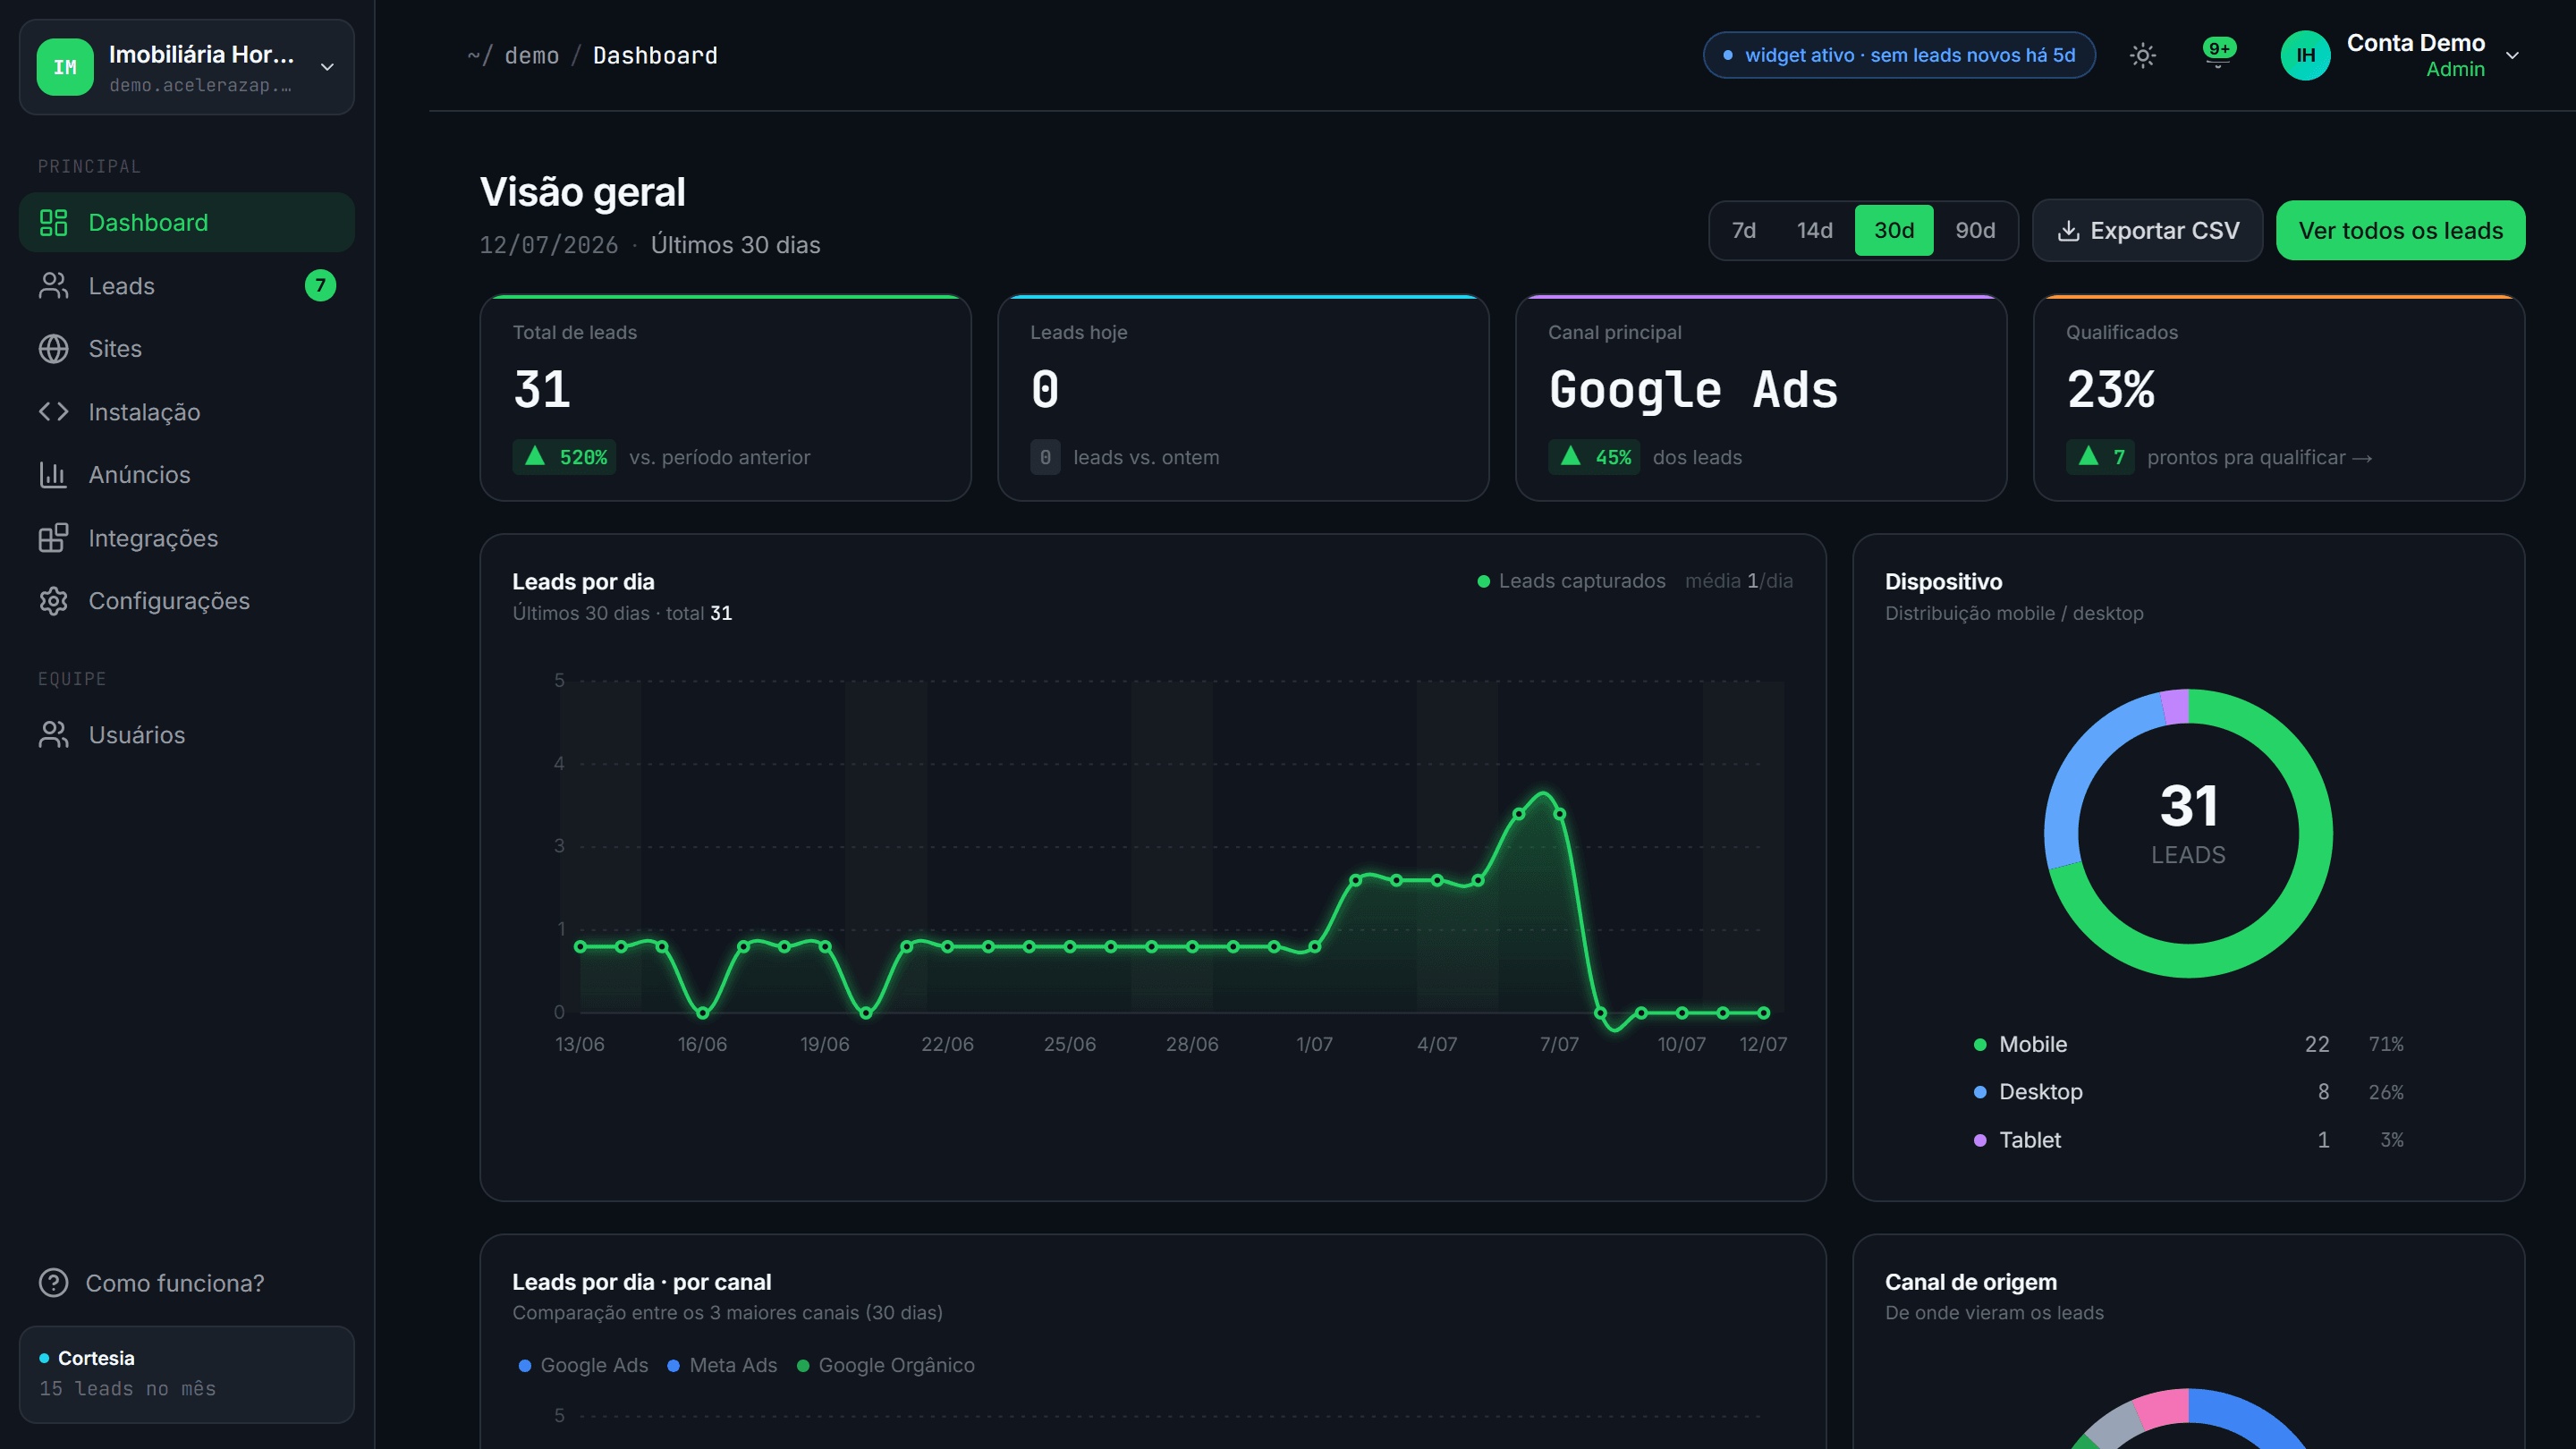
Task: Click the Leads people icon
Action: (53, 286)
